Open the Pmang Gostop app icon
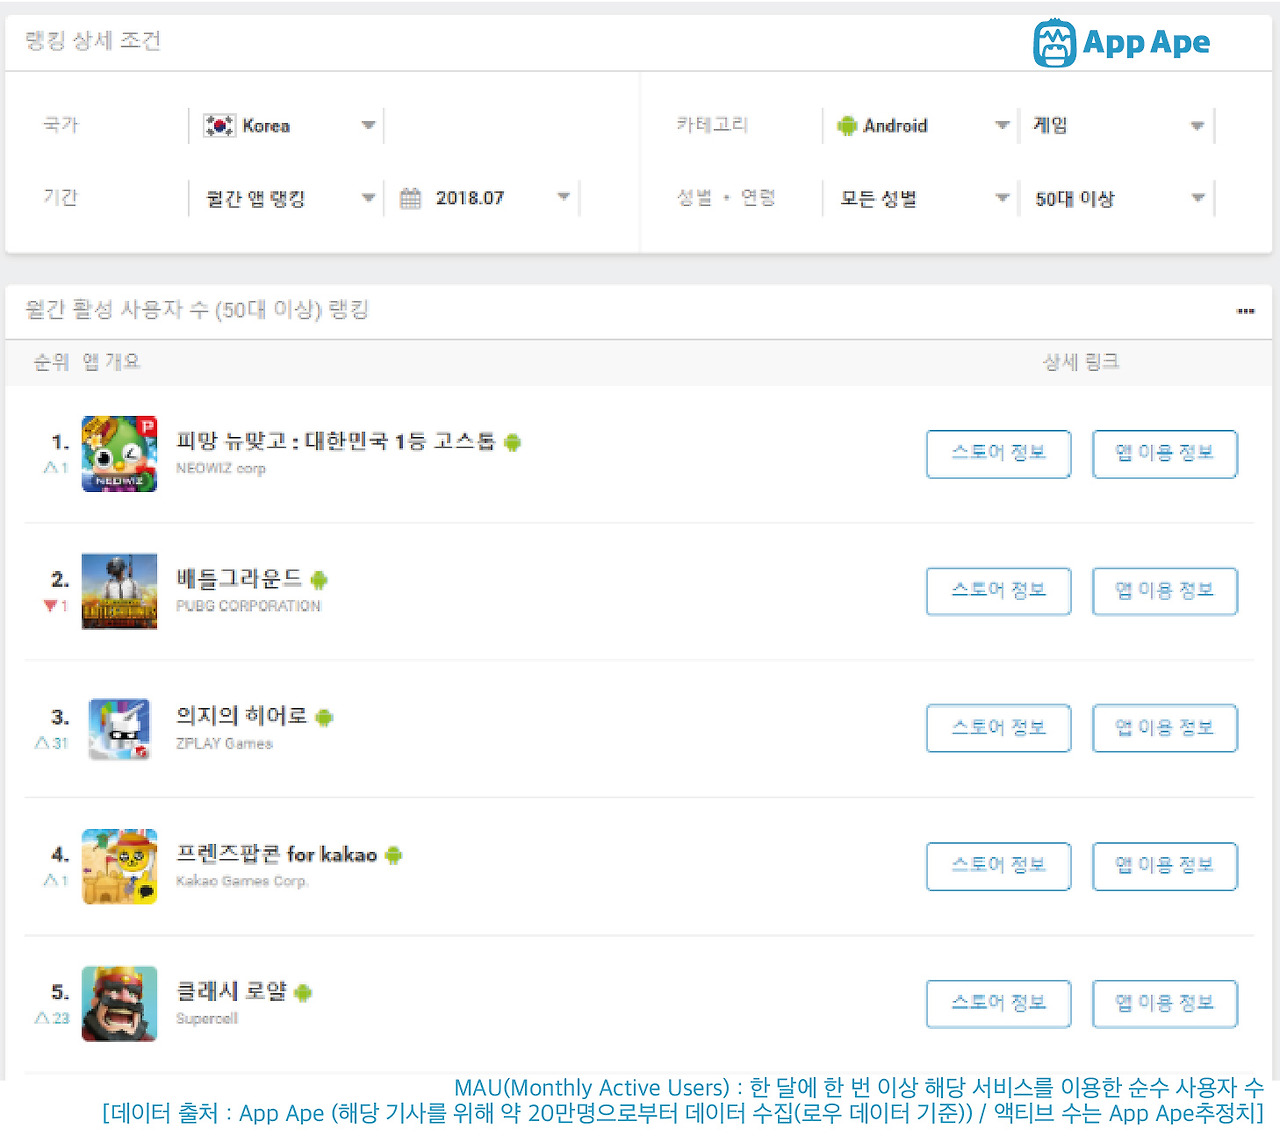This screenshot has width=1280, height=1136. point(119,454)
